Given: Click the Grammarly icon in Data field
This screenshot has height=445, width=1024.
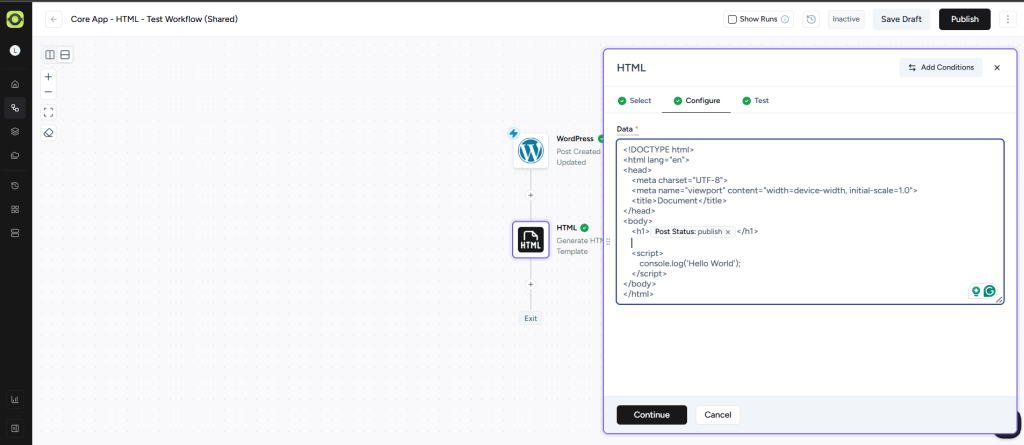Looking at the screenshot, I should [x=990, y=292].
